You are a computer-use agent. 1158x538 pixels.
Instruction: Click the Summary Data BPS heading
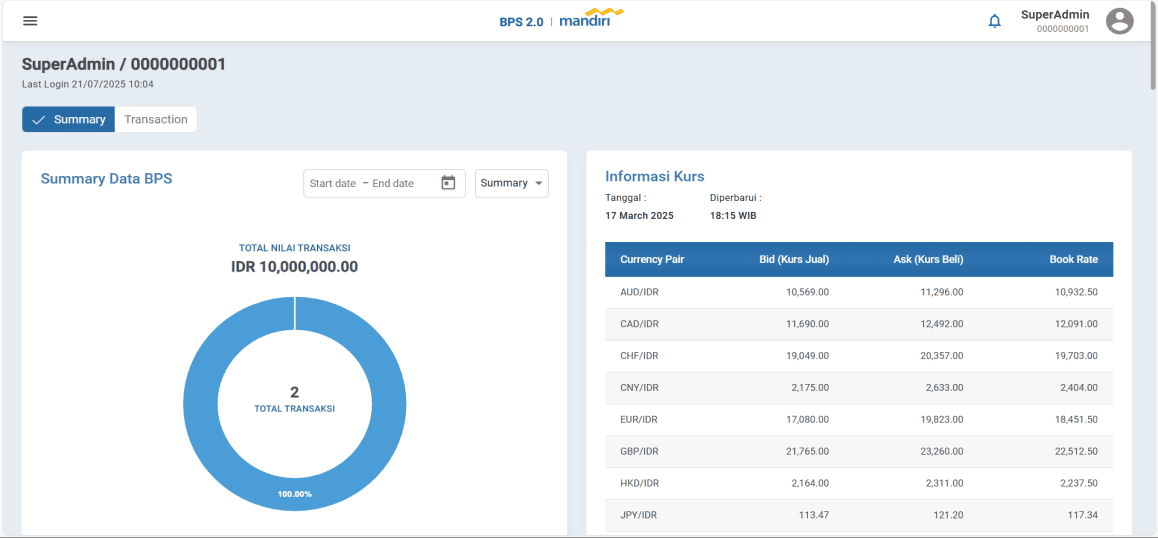[x=106, y=178]
